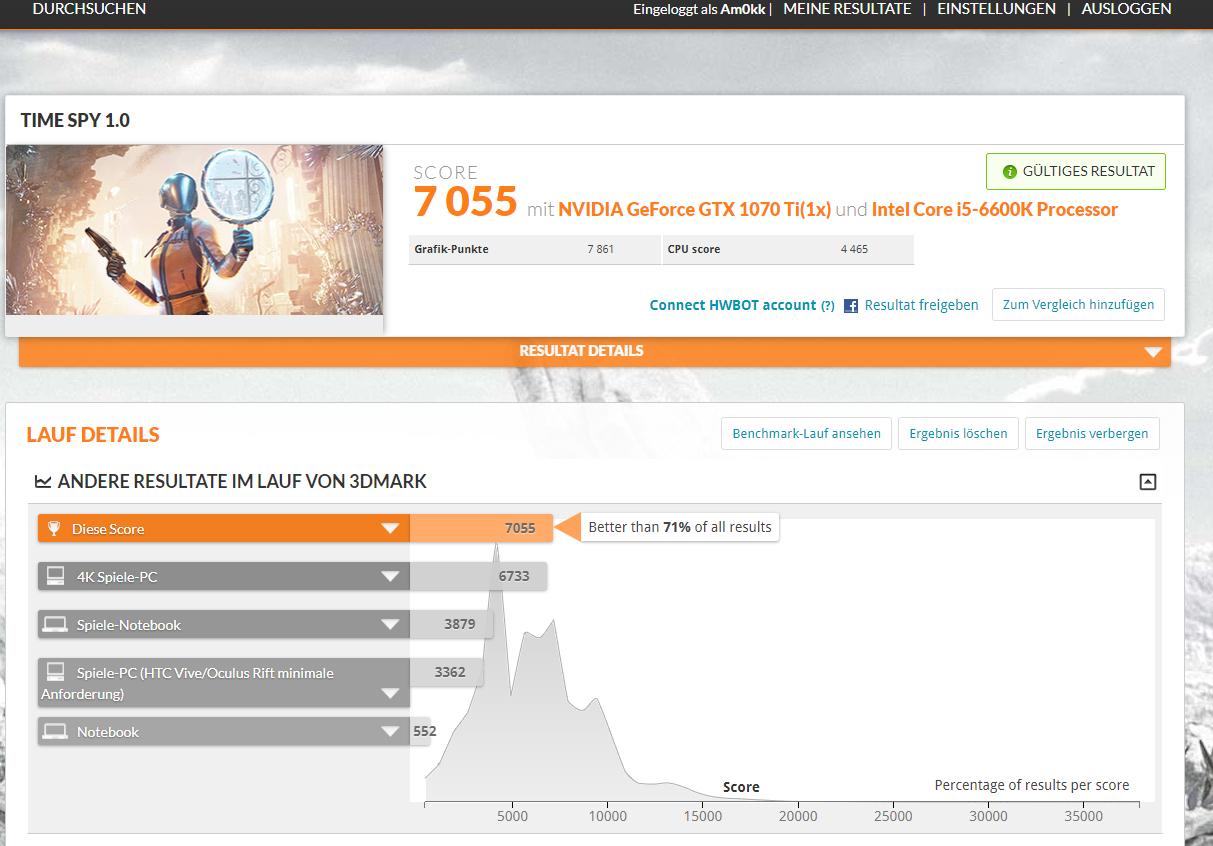Go to Meine Resultate
The width and height of the screenshot is (1213, 846).
(x=847, y=9)
